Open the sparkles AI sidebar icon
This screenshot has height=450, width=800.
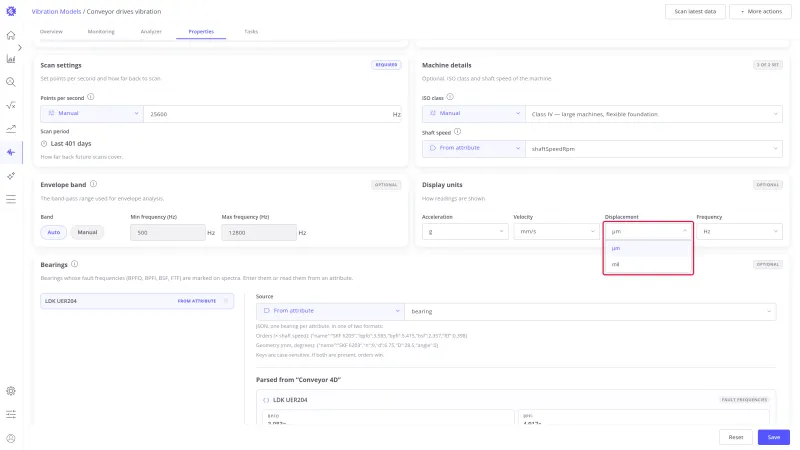pyautogui.click(x=11, y=176)
